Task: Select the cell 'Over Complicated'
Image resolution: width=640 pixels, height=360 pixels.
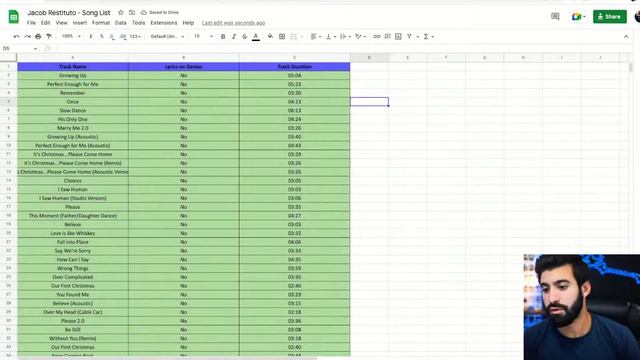Action: pos(73,277)
